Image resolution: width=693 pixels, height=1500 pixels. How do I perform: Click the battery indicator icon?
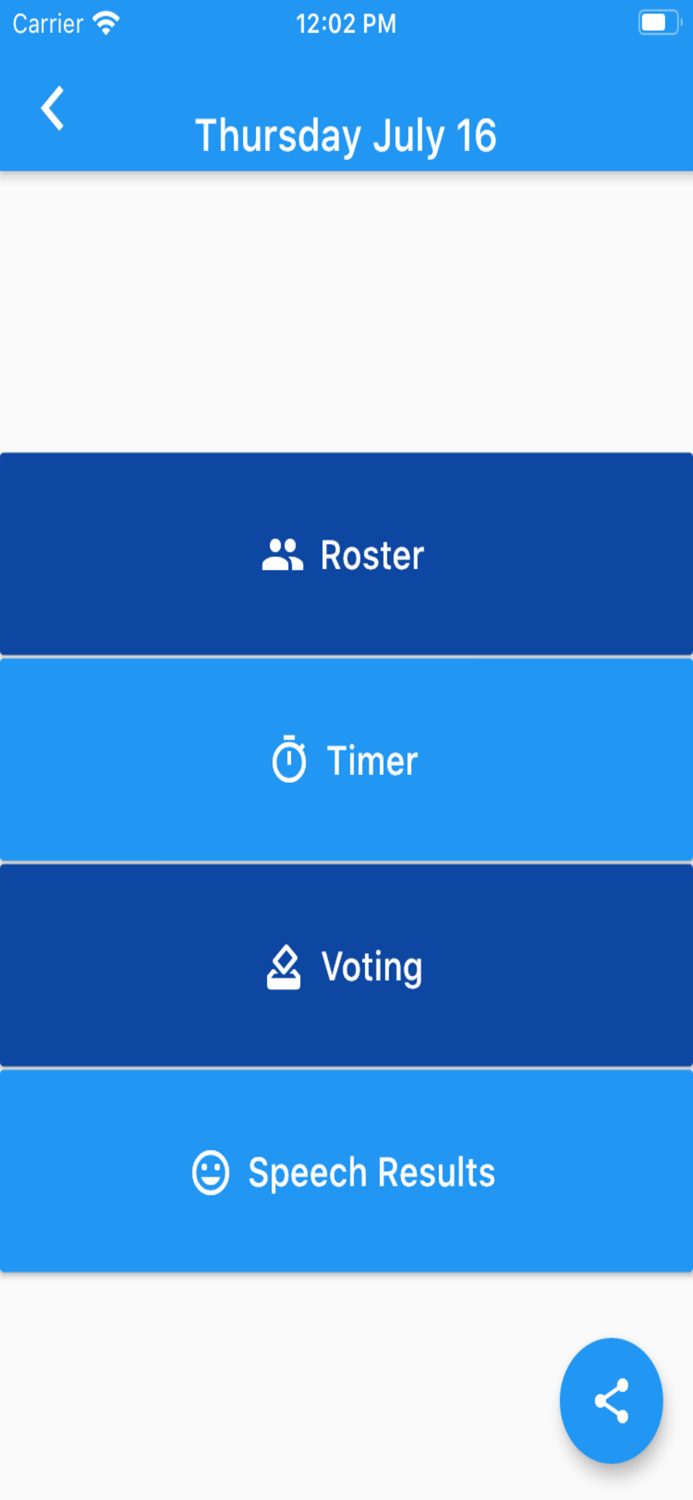point(658,23)
